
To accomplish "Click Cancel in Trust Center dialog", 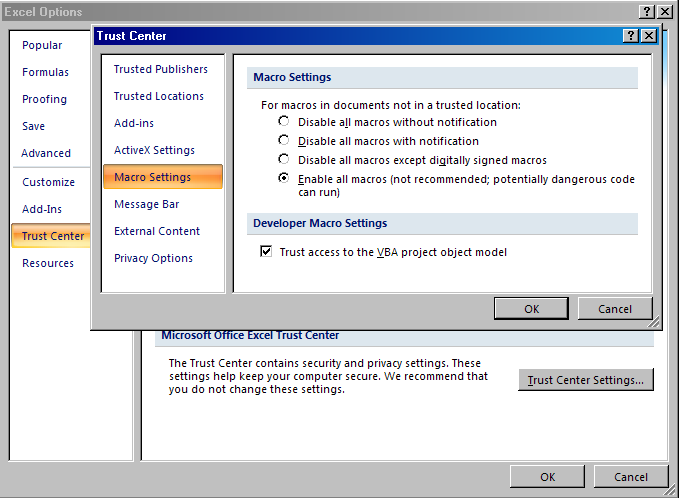I will [615, 309].
